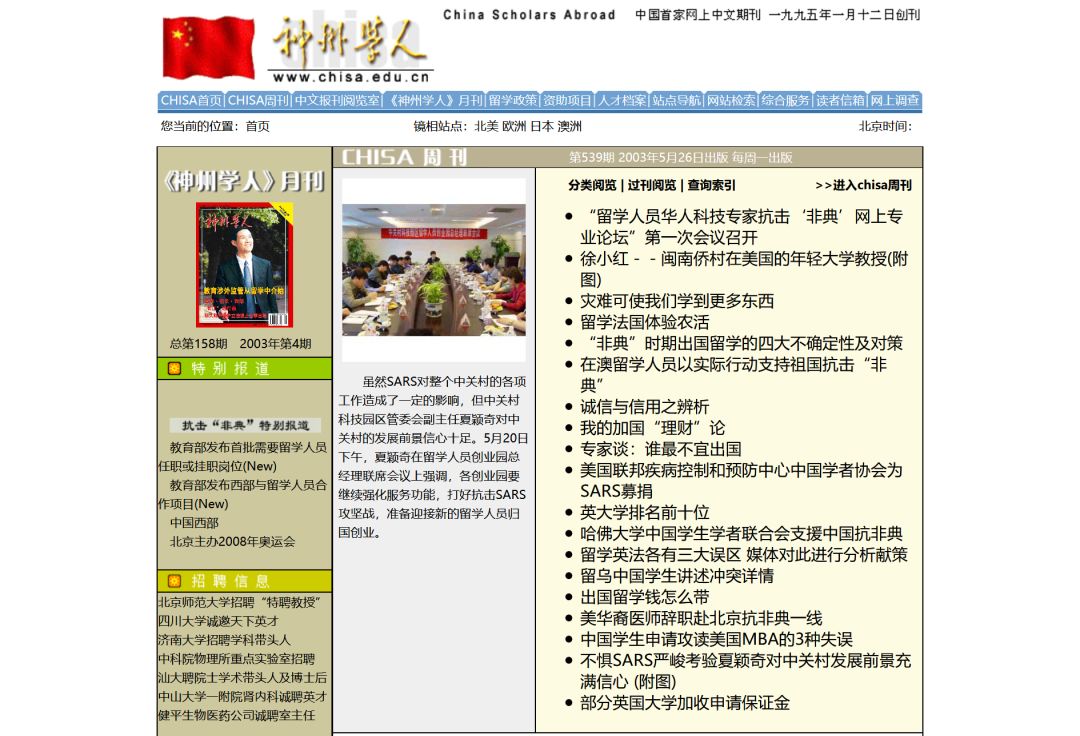Open 北京主办2008年奥运会 link
1080x736 pixels.
tap(232, 542)
